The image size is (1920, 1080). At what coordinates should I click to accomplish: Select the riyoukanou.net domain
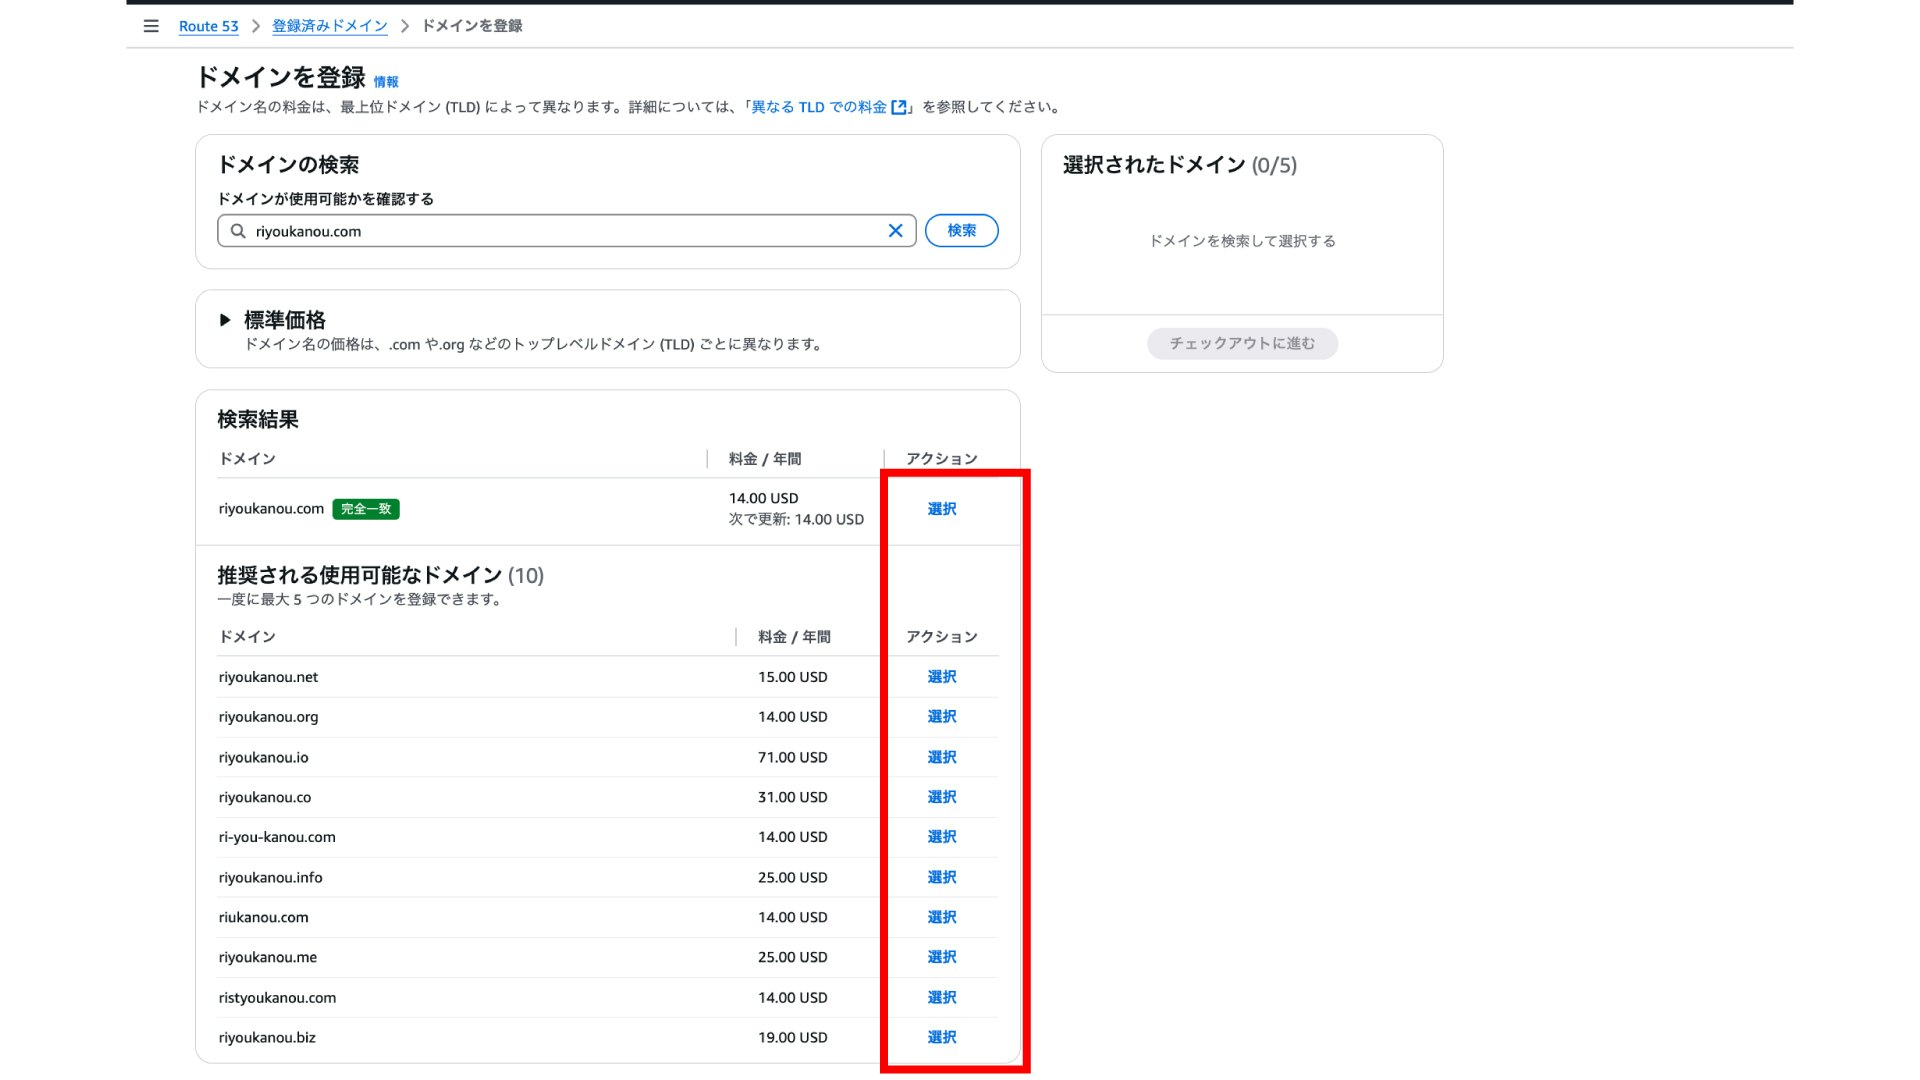click(x=941, y=677)
